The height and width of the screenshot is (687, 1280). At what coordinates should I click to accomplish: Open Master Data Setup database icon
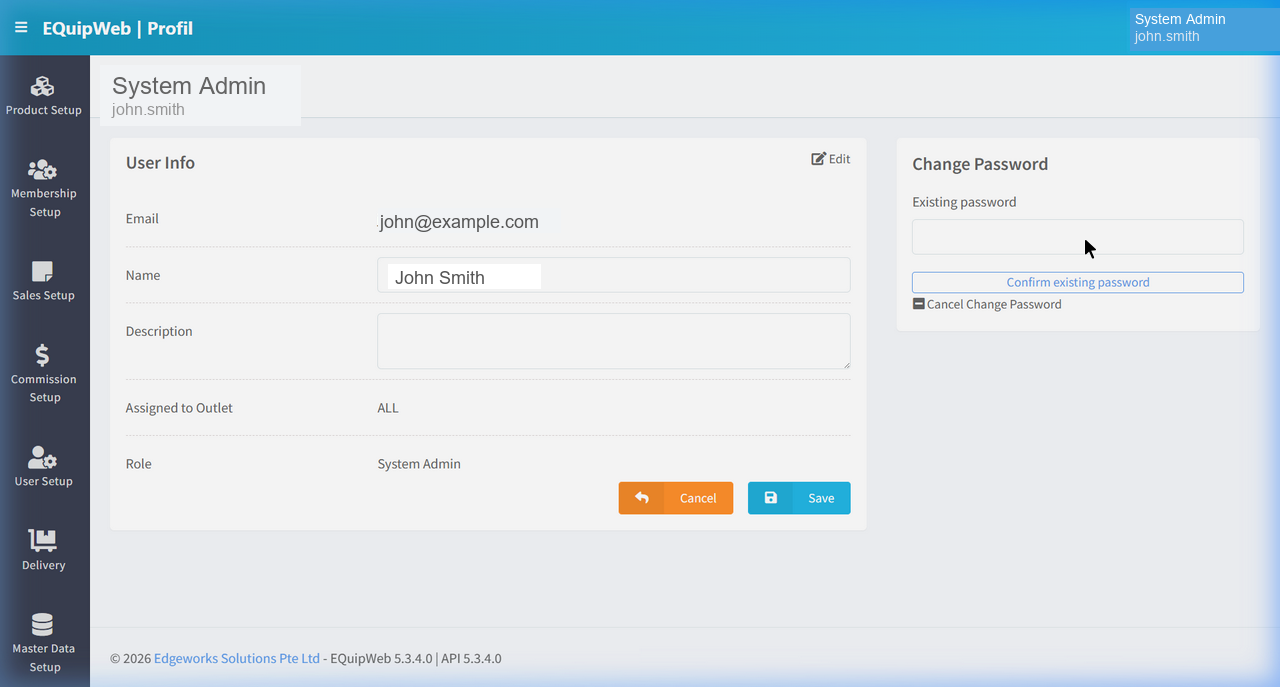tap(42, 624)
